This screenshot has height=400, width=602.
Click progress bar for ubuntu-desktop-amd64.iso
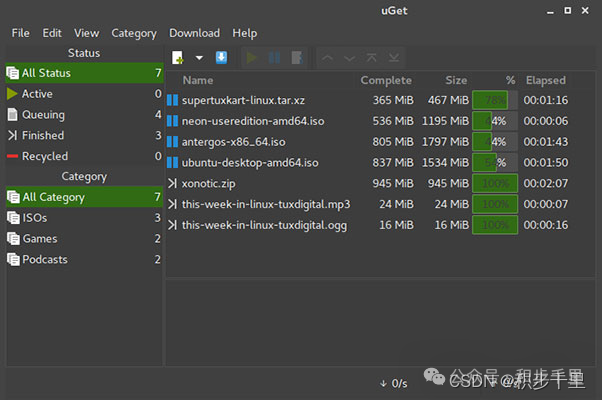[495, 163]
